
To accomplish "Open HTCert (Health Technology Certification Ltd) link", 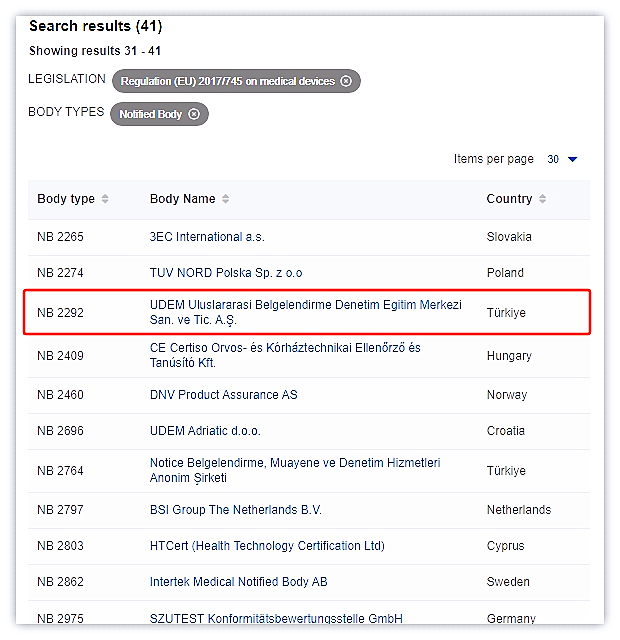I will (267, 546).
